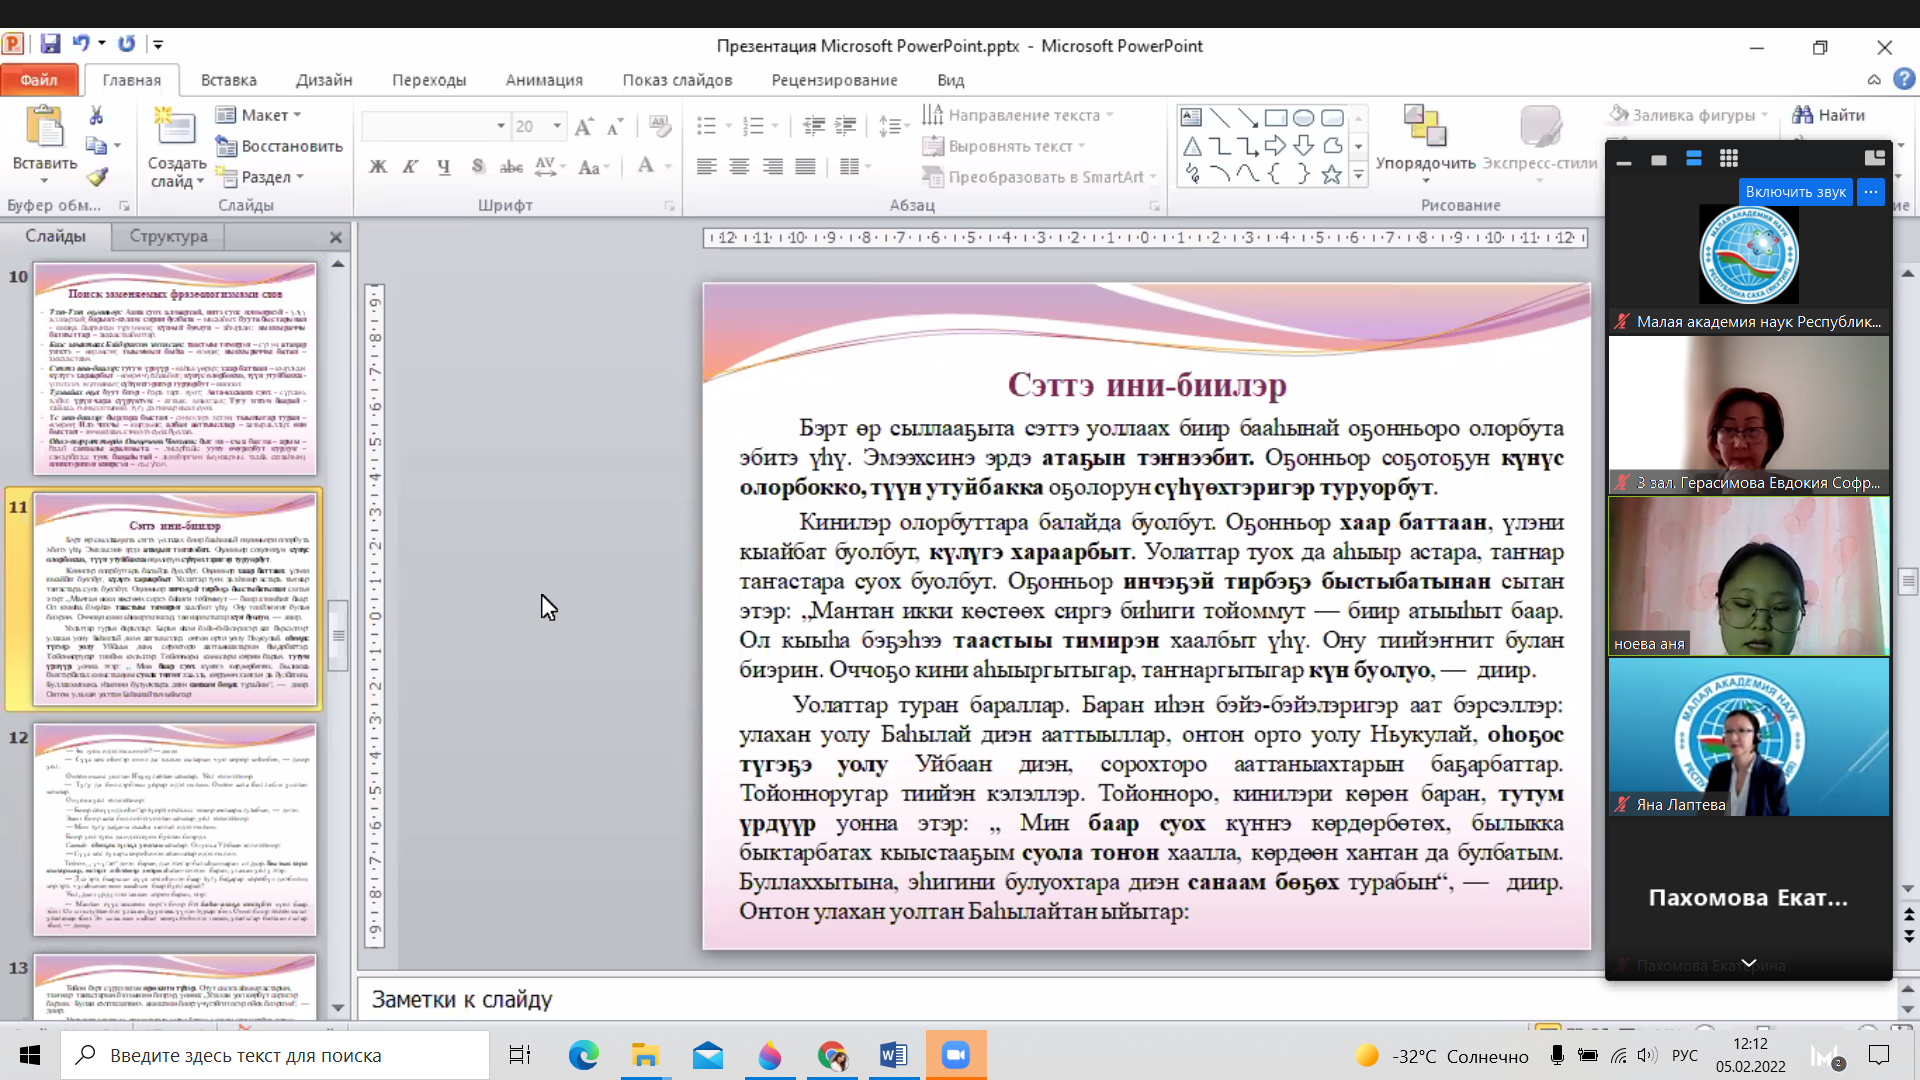Select the oval shape in shapes gallery

pyautogui.click(x=1303, y=118)
